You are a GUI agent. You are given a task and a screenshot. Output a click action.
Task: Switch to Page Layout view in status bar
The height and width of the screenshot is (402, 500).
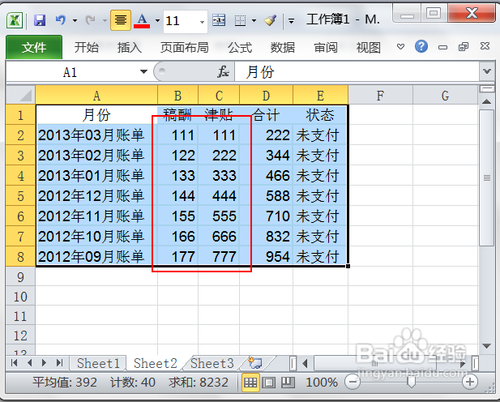(269, 382)
